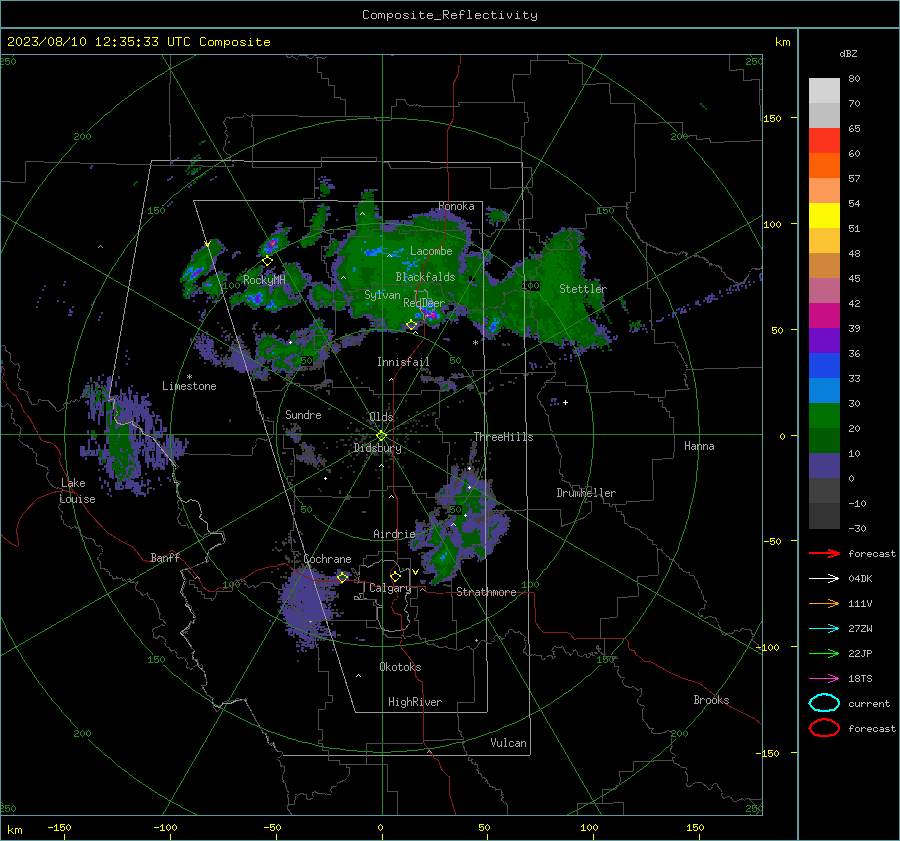Click the Drumheller city label
The width and height of the screenshot is (900, 841).
pyautogui.click(x=586, y=493)
